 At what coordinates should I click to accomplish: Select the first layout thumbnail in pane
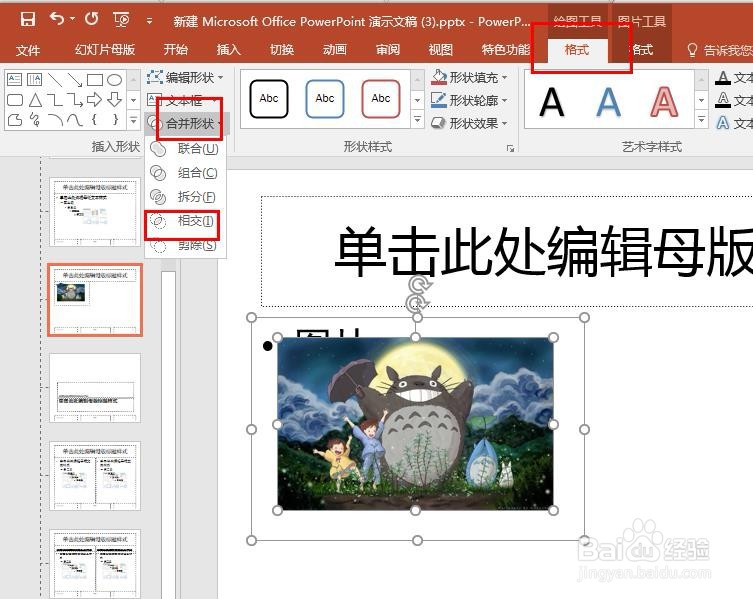click(95, 212)
